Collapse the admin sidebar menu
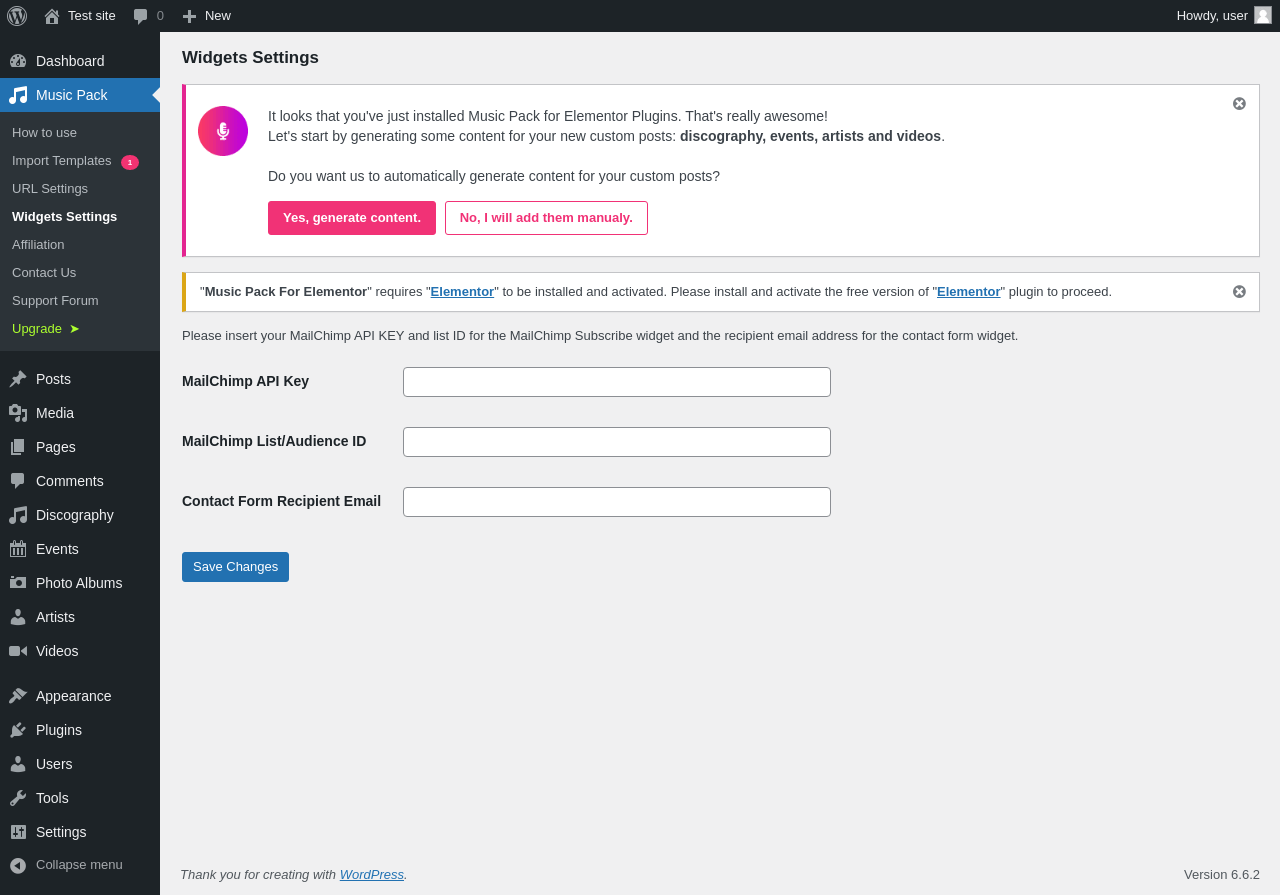1280x895 pixels. [x=80, y=865]
